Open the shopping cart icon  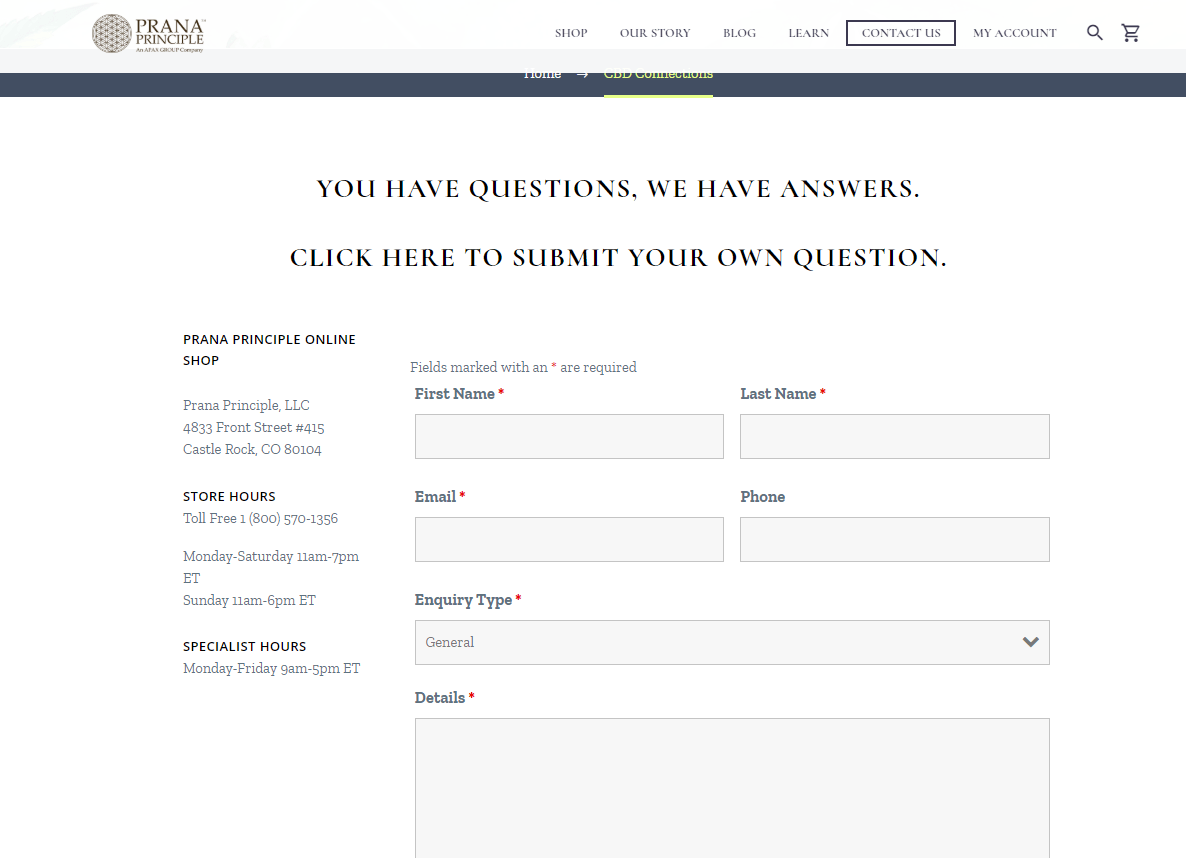coord(1131,33)
